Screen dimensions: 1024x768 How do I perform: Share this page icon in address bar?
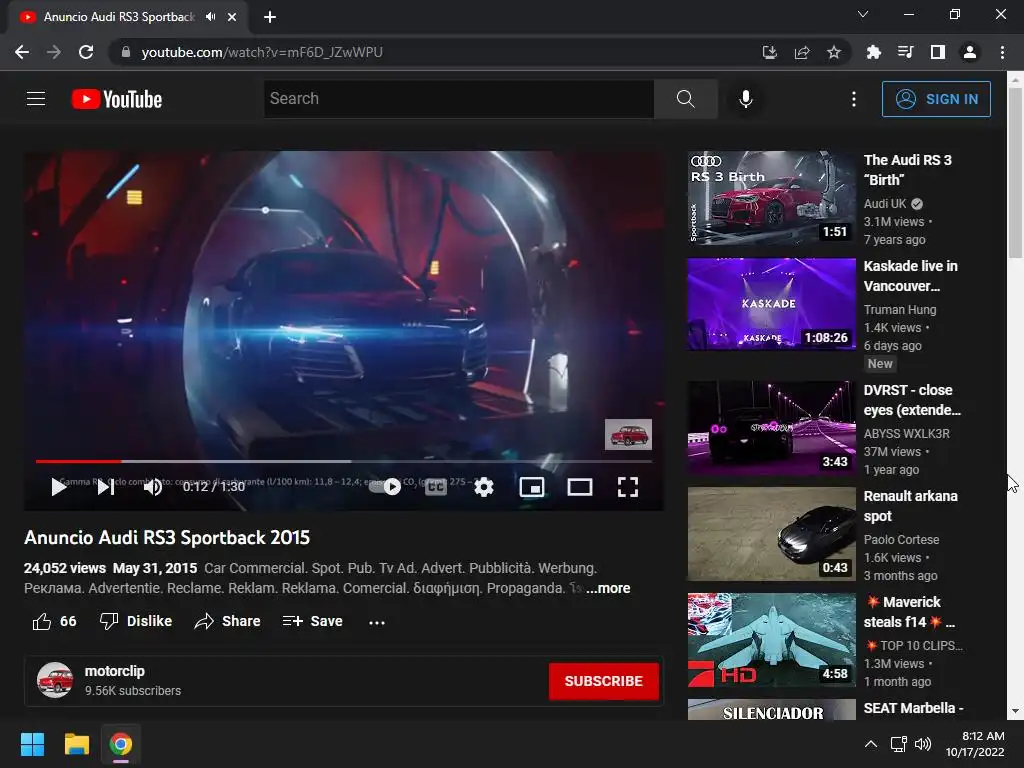tap(802, 52)
